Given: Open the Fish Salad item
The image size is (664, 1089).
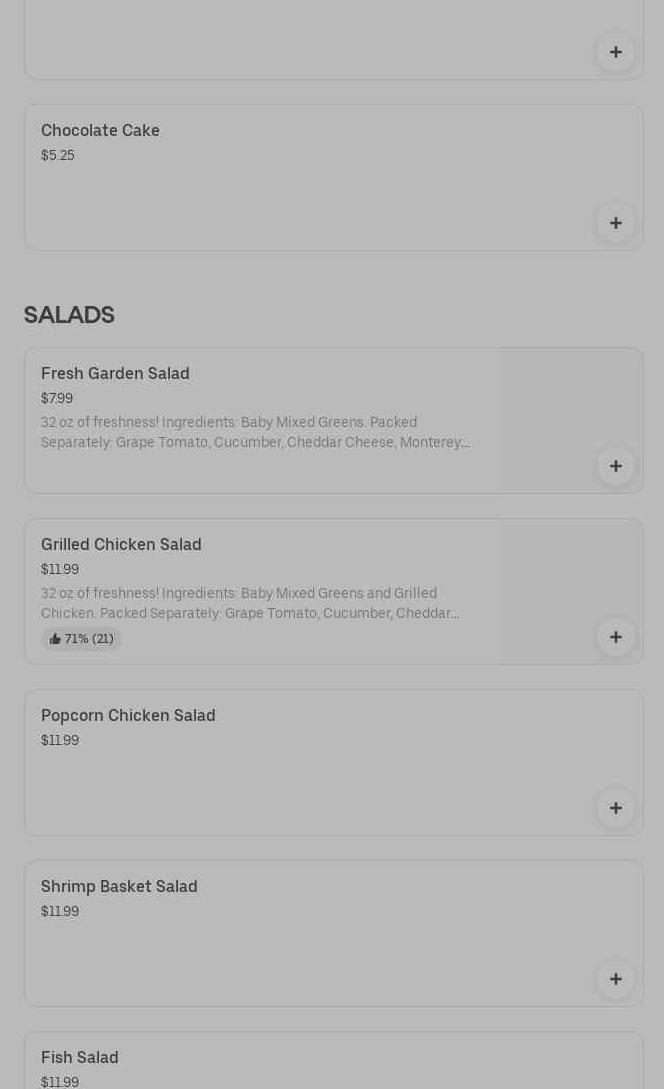Looking at the screenshot, I should (80, 1058).
